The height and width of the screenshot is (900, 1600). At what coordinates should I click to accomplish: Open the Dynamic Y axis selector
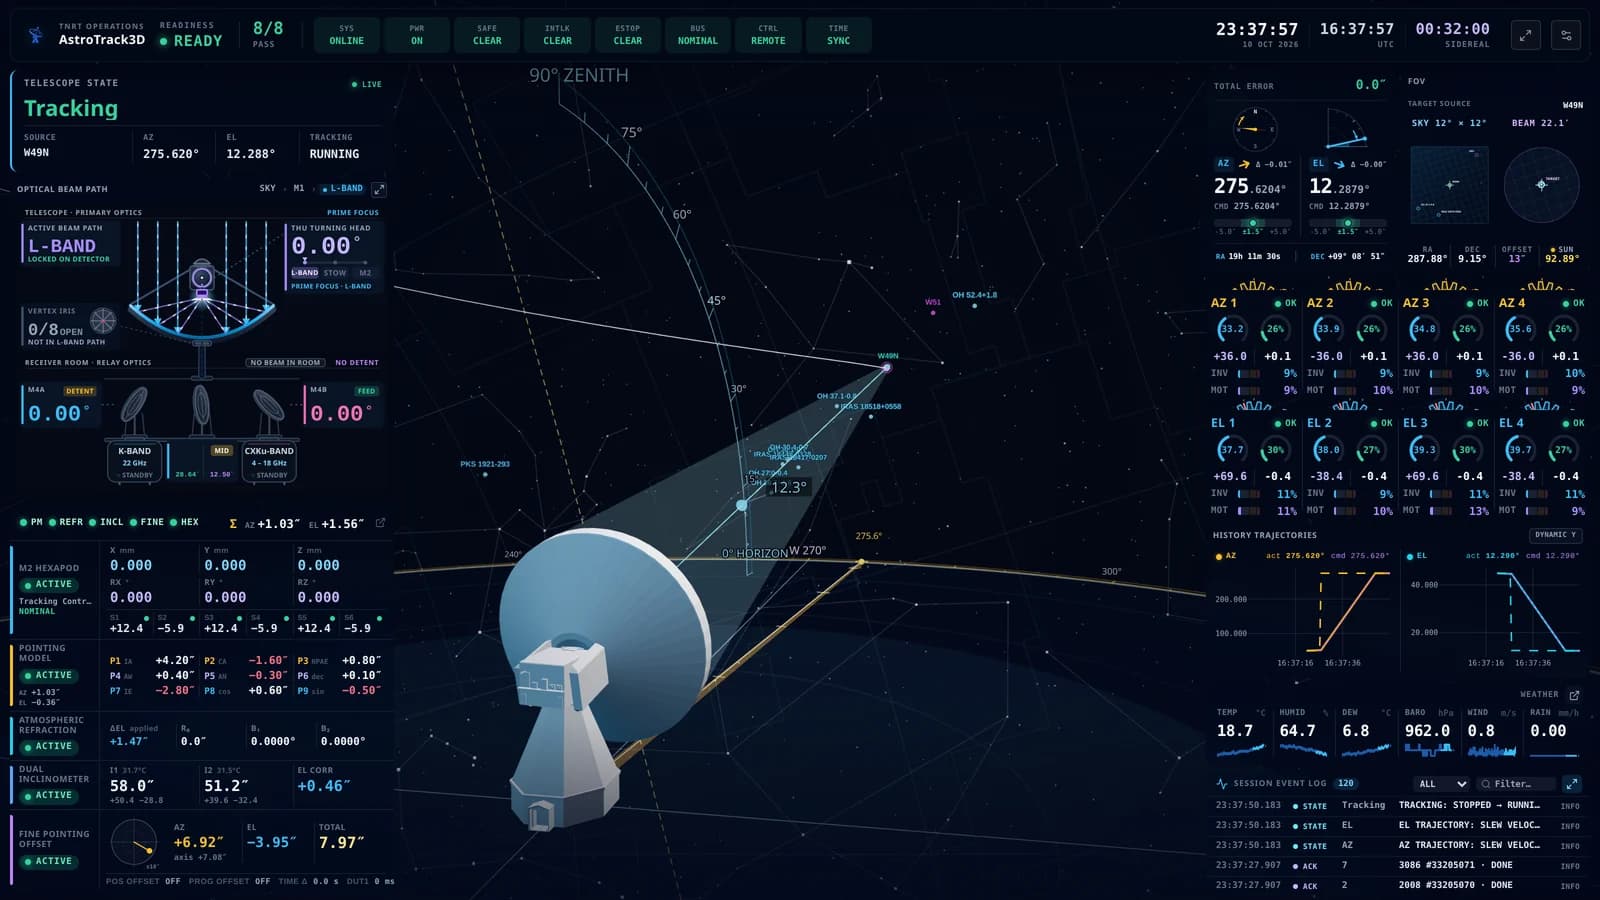(x=1555, y=535)
